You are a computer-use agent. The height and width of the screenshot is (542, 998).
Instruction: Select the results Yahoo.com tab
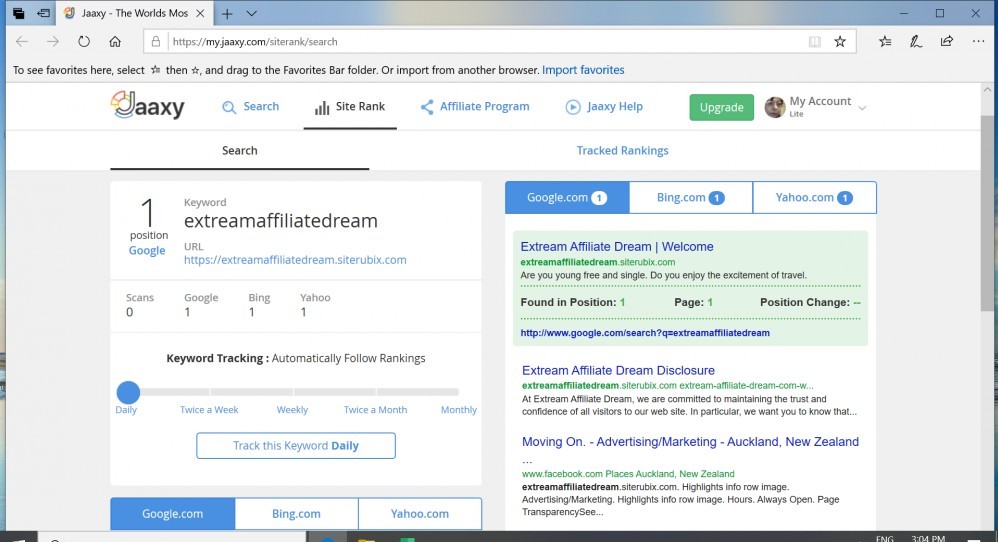pos(814,197)
